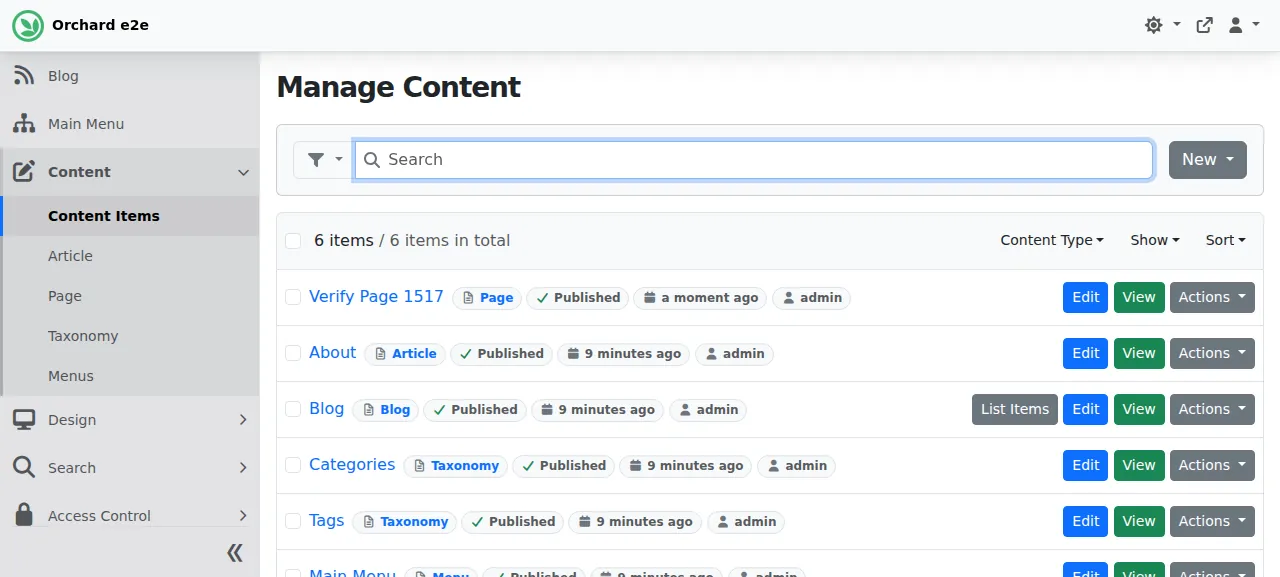Click View for Tags
1280x577 pixels.
pos(1139,521)
